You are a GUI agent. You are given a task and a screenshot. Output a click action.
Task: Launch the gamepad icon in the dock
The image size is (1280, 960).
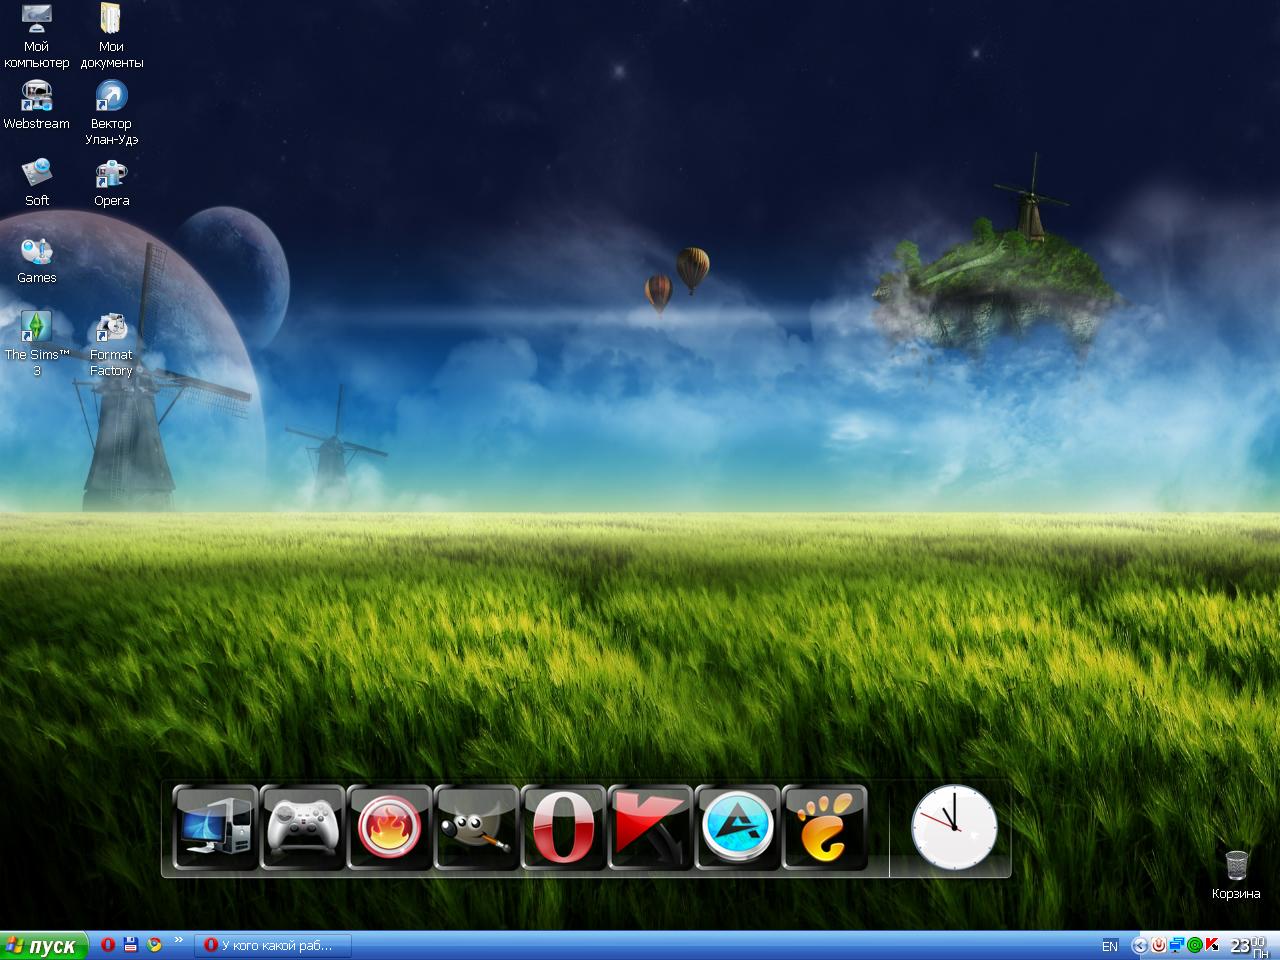303,828
